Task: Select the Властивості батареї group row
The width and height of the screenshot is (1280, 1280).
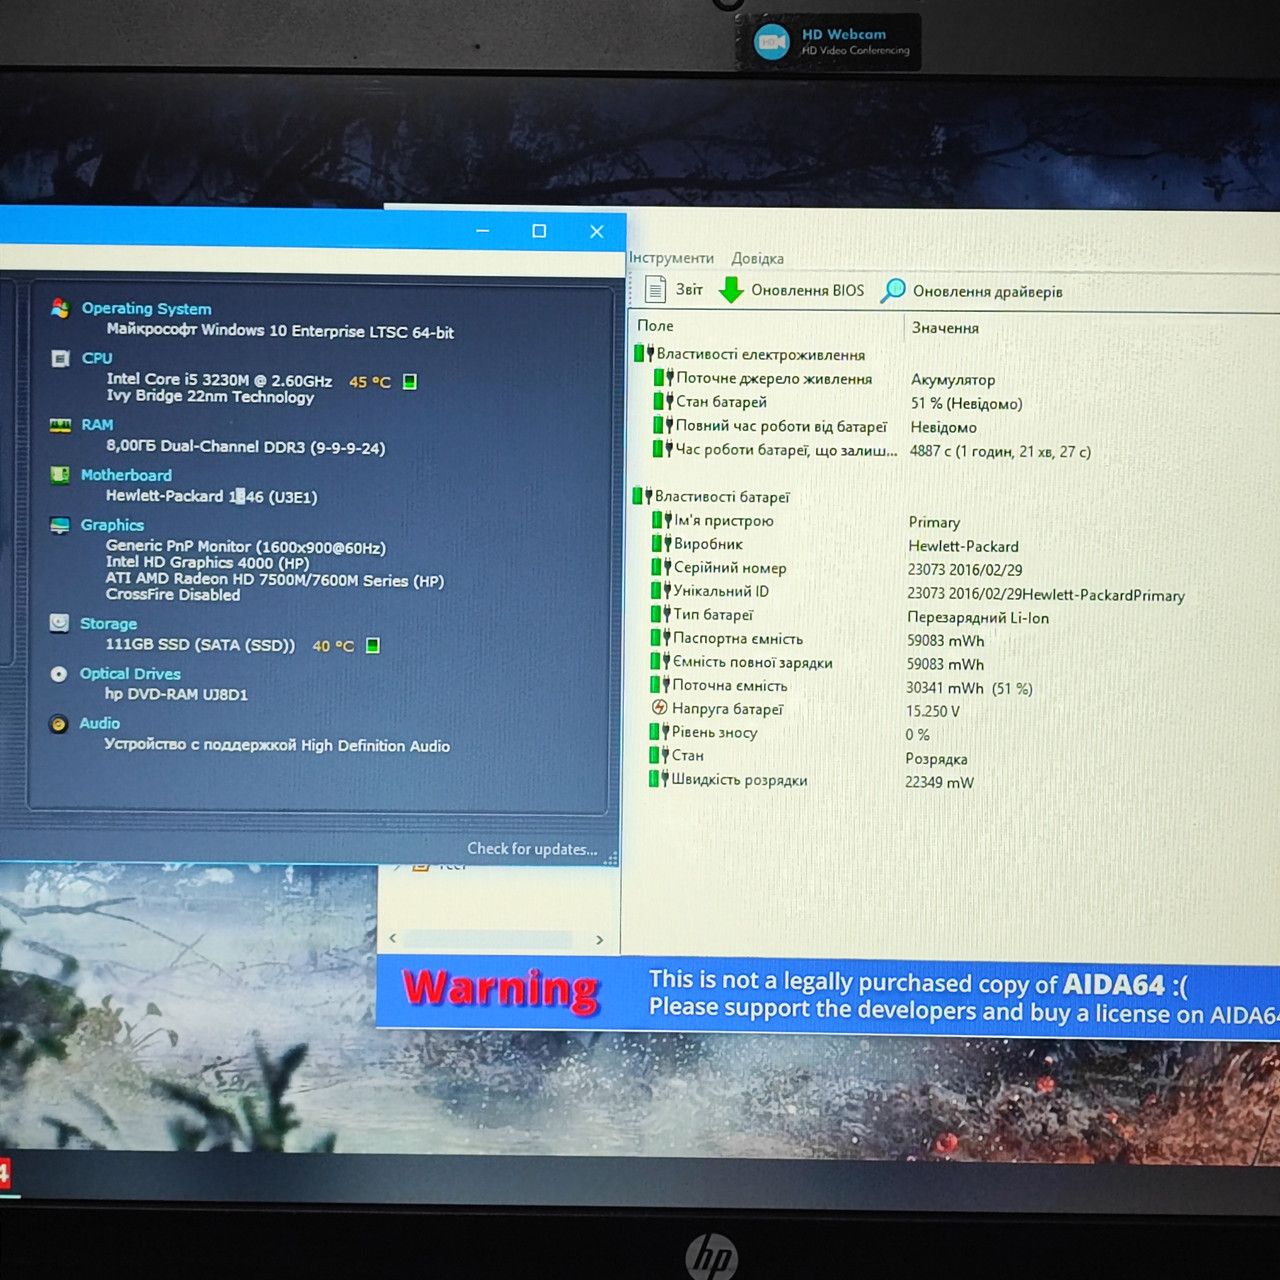Action: click(712, 496)
